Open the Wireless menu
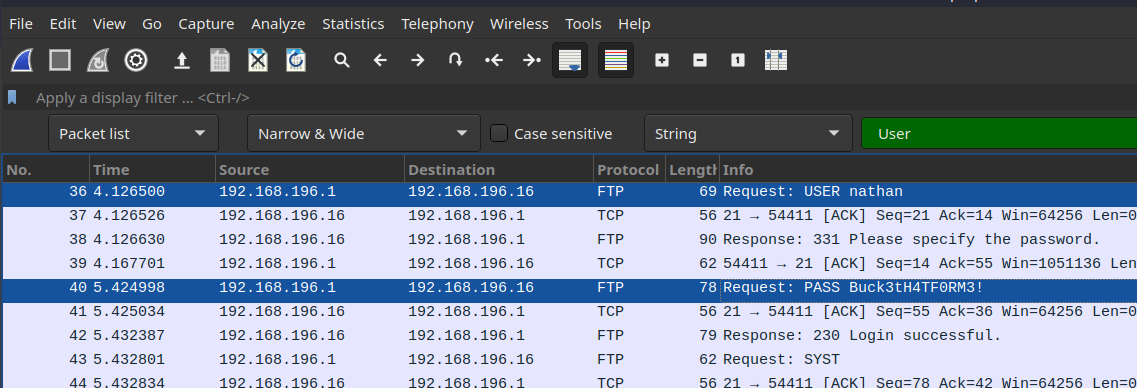The width and height of the screenshot is (1137, 388). (x=519, y=24)
